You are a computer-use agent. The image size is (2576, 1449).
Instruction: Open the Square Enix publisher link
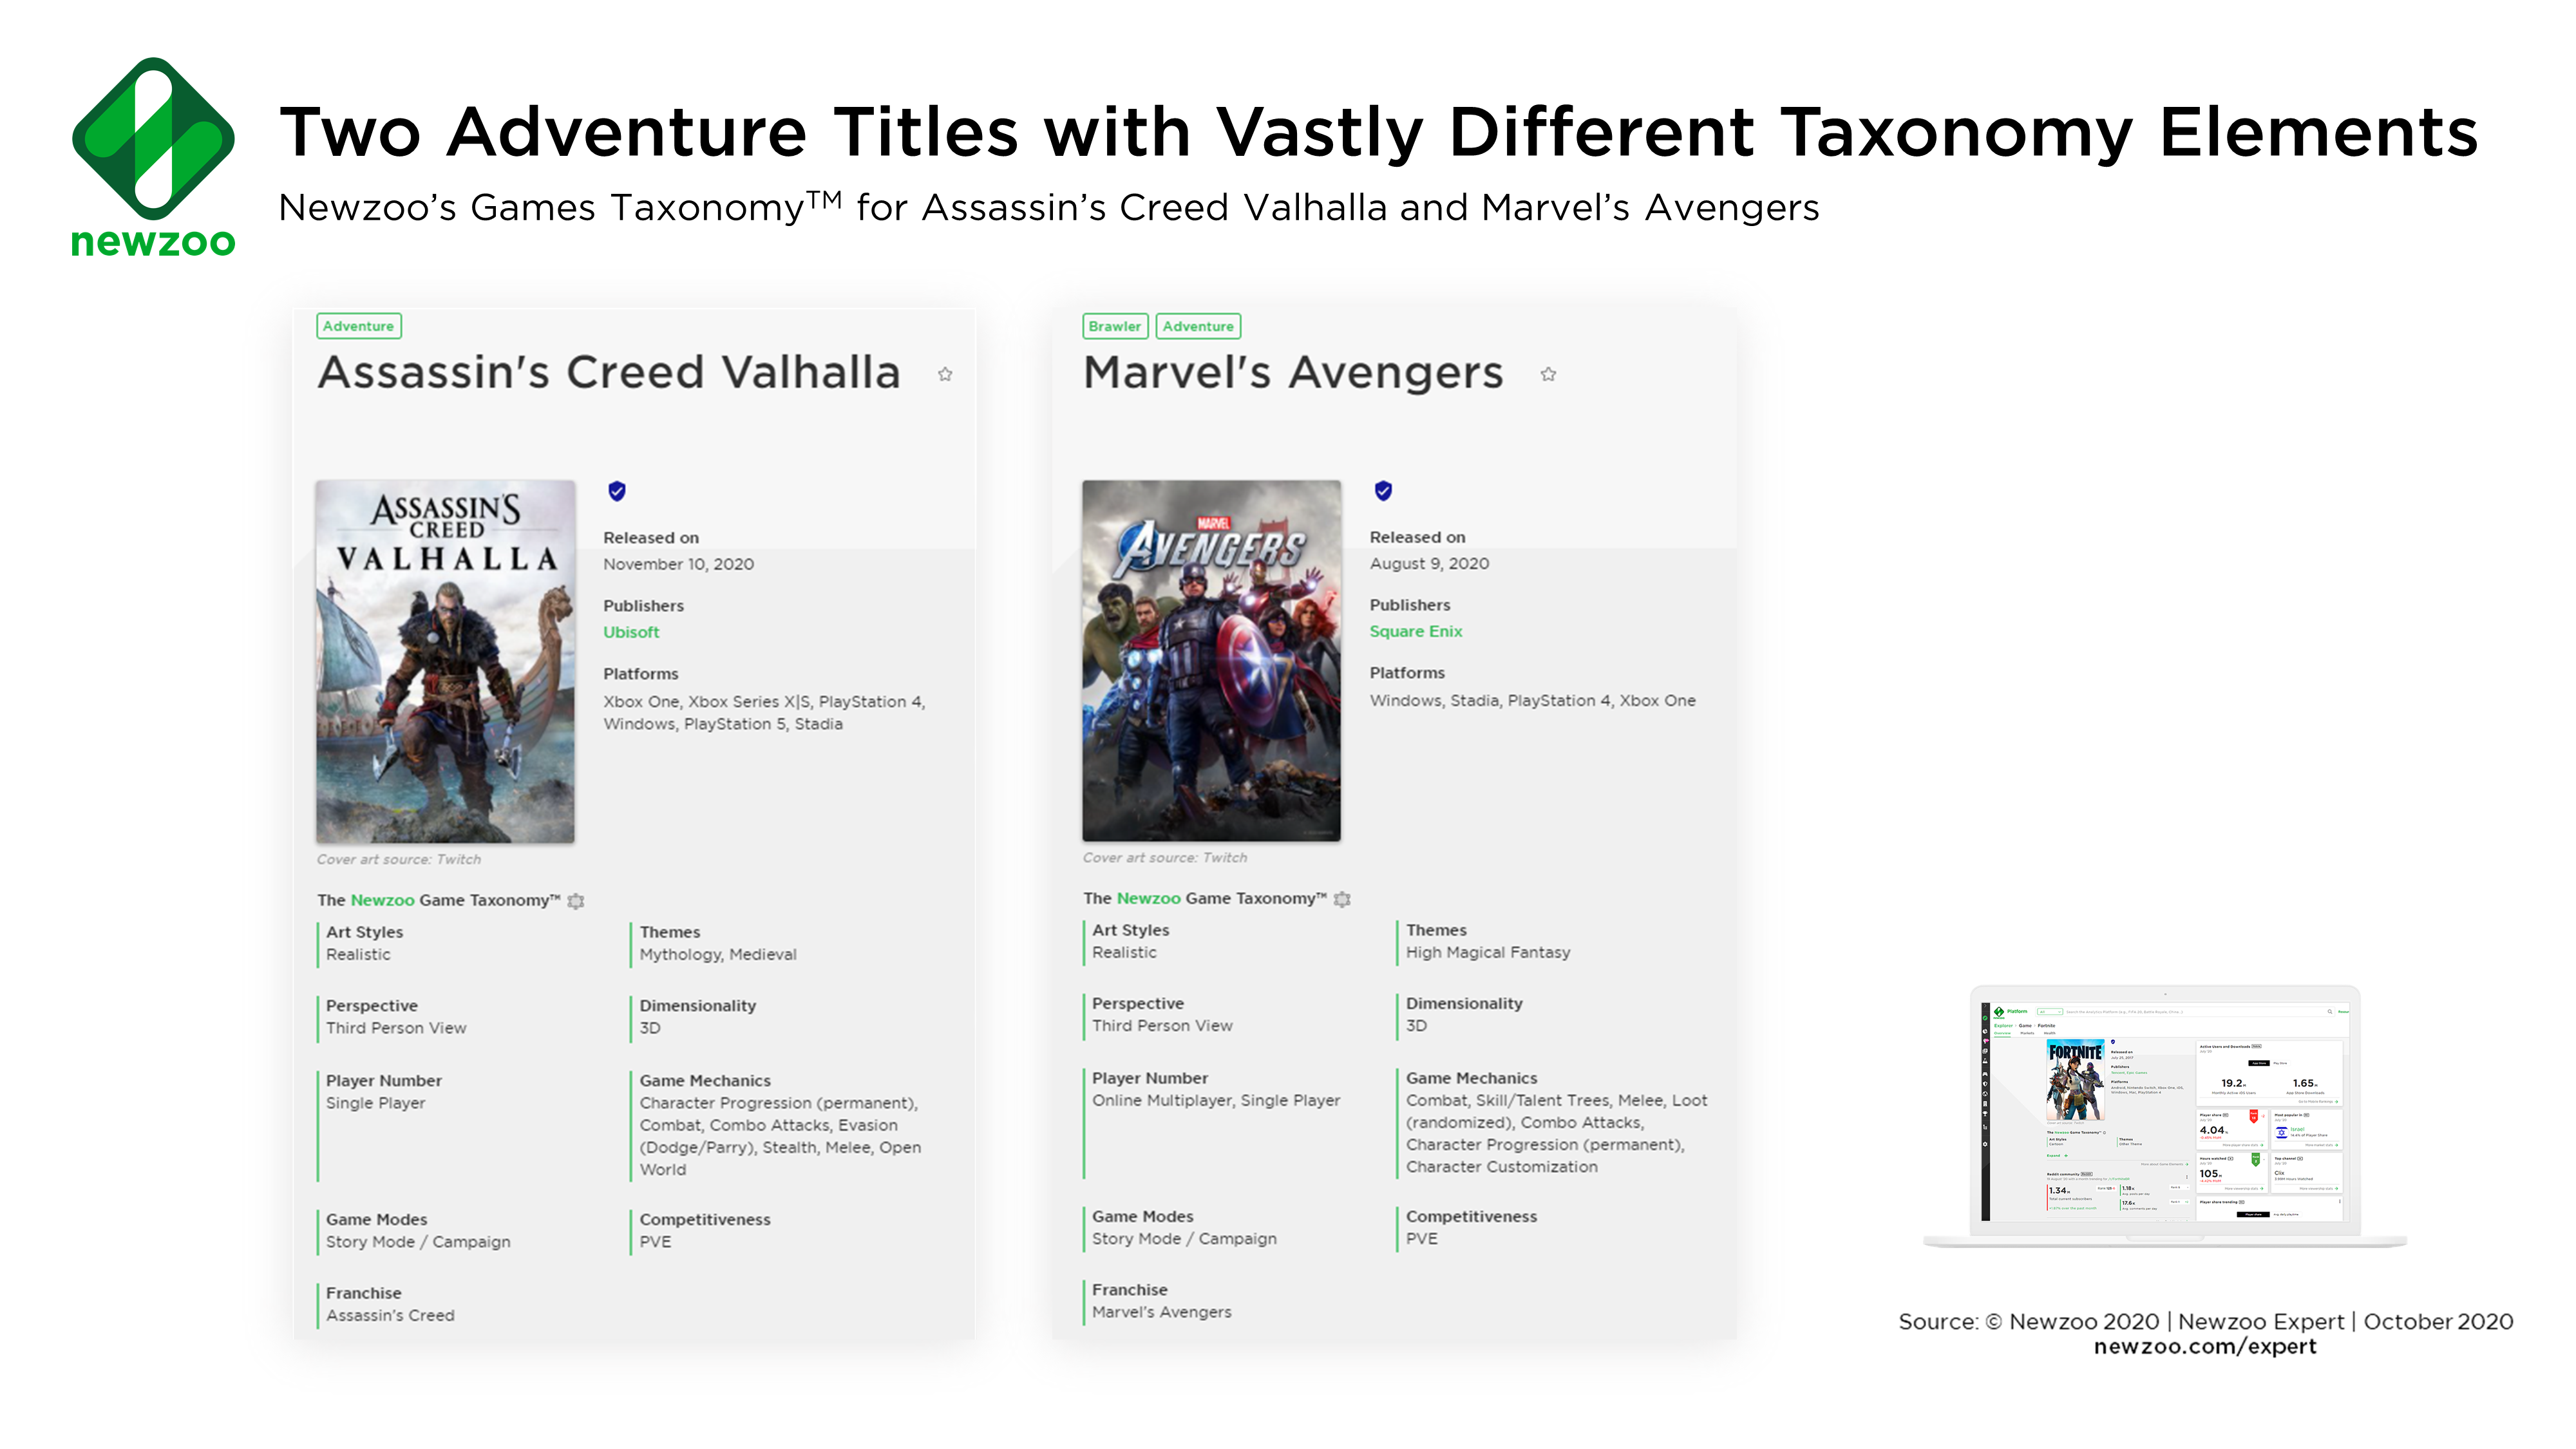click(1416, 631)
